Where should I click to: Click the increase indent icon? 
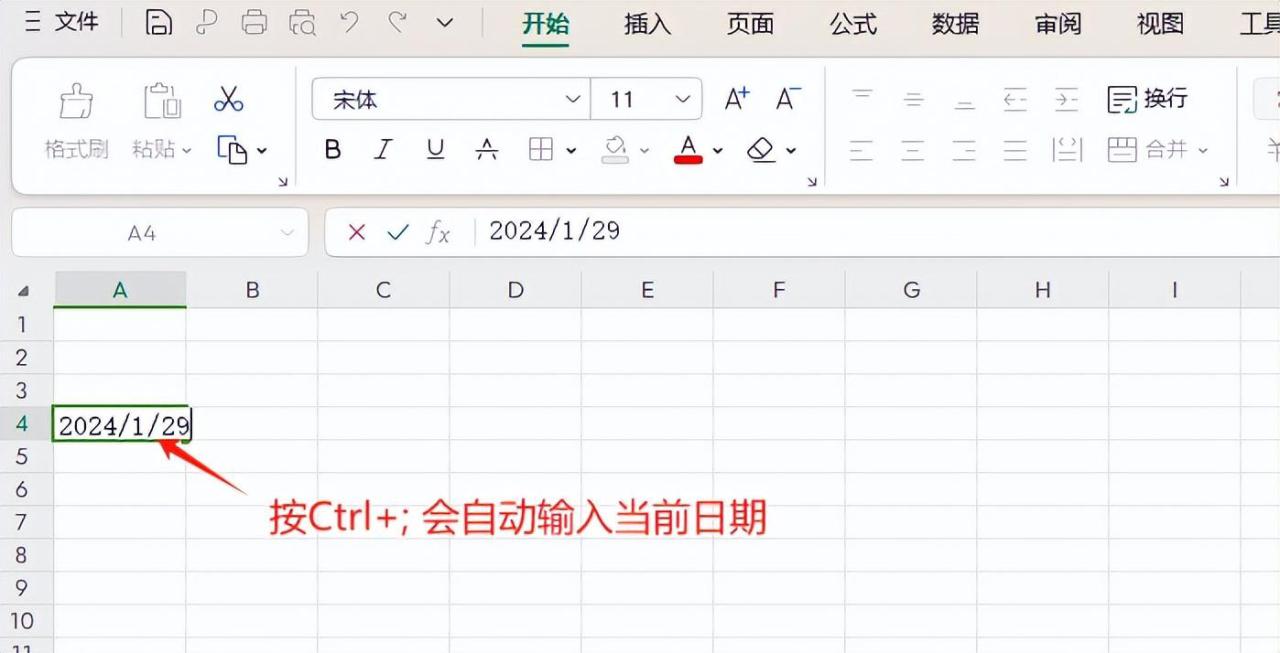coord(1067,99)
